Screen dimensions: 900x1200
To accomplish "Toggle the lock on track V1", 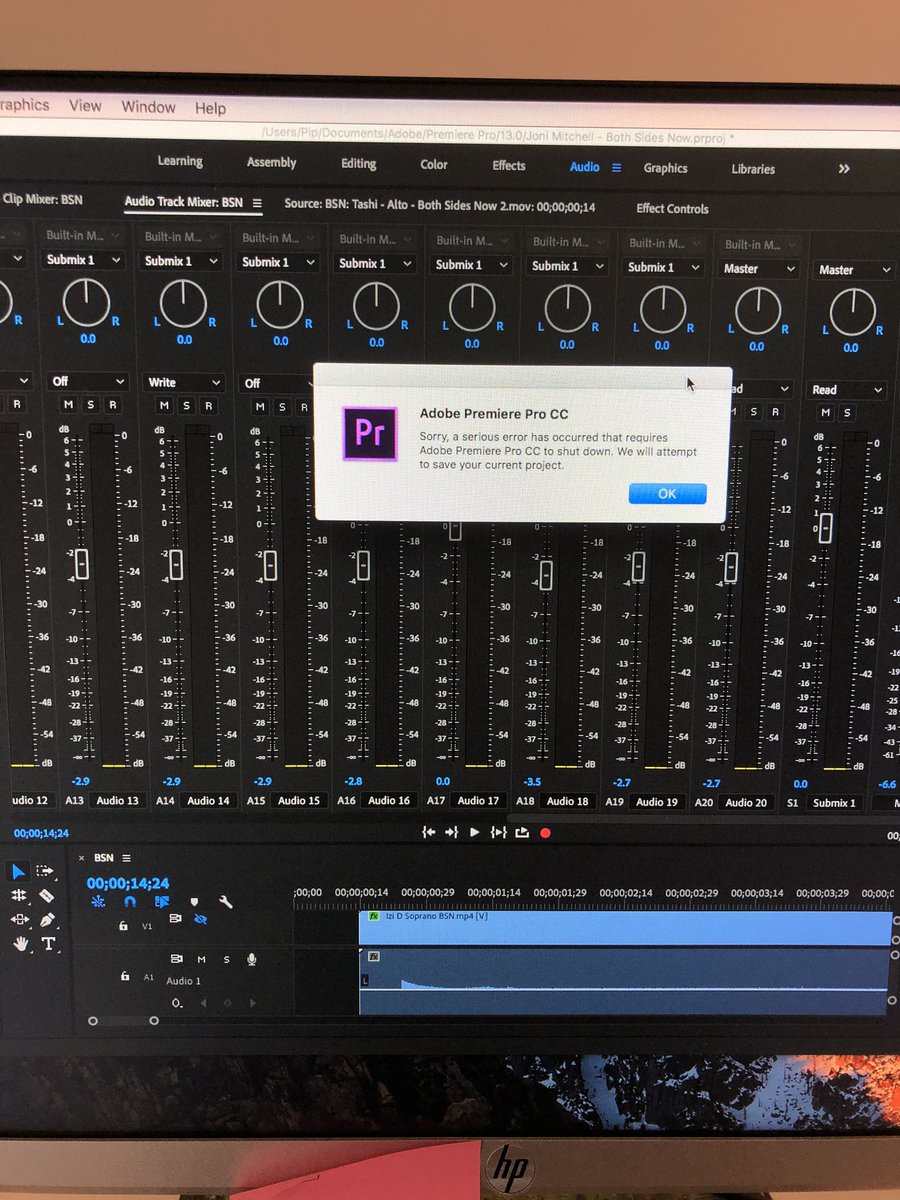I will click(x=123, y=926).
